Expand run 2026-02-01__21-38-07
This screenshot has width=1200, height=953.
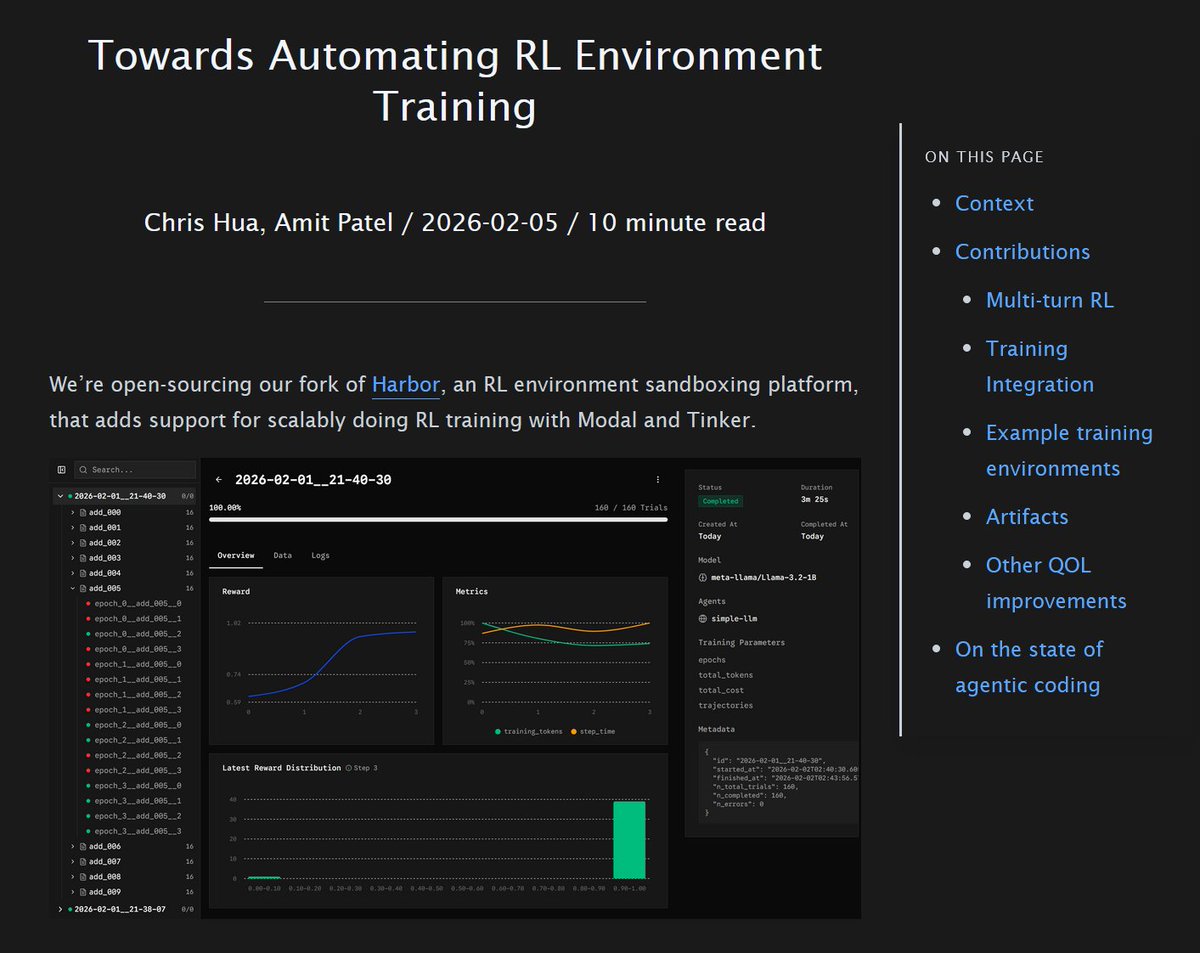[x=58, y=909]
